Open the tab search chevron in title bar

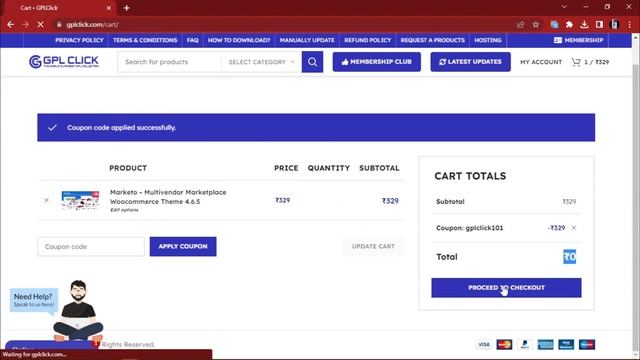[x=564, y=7]
